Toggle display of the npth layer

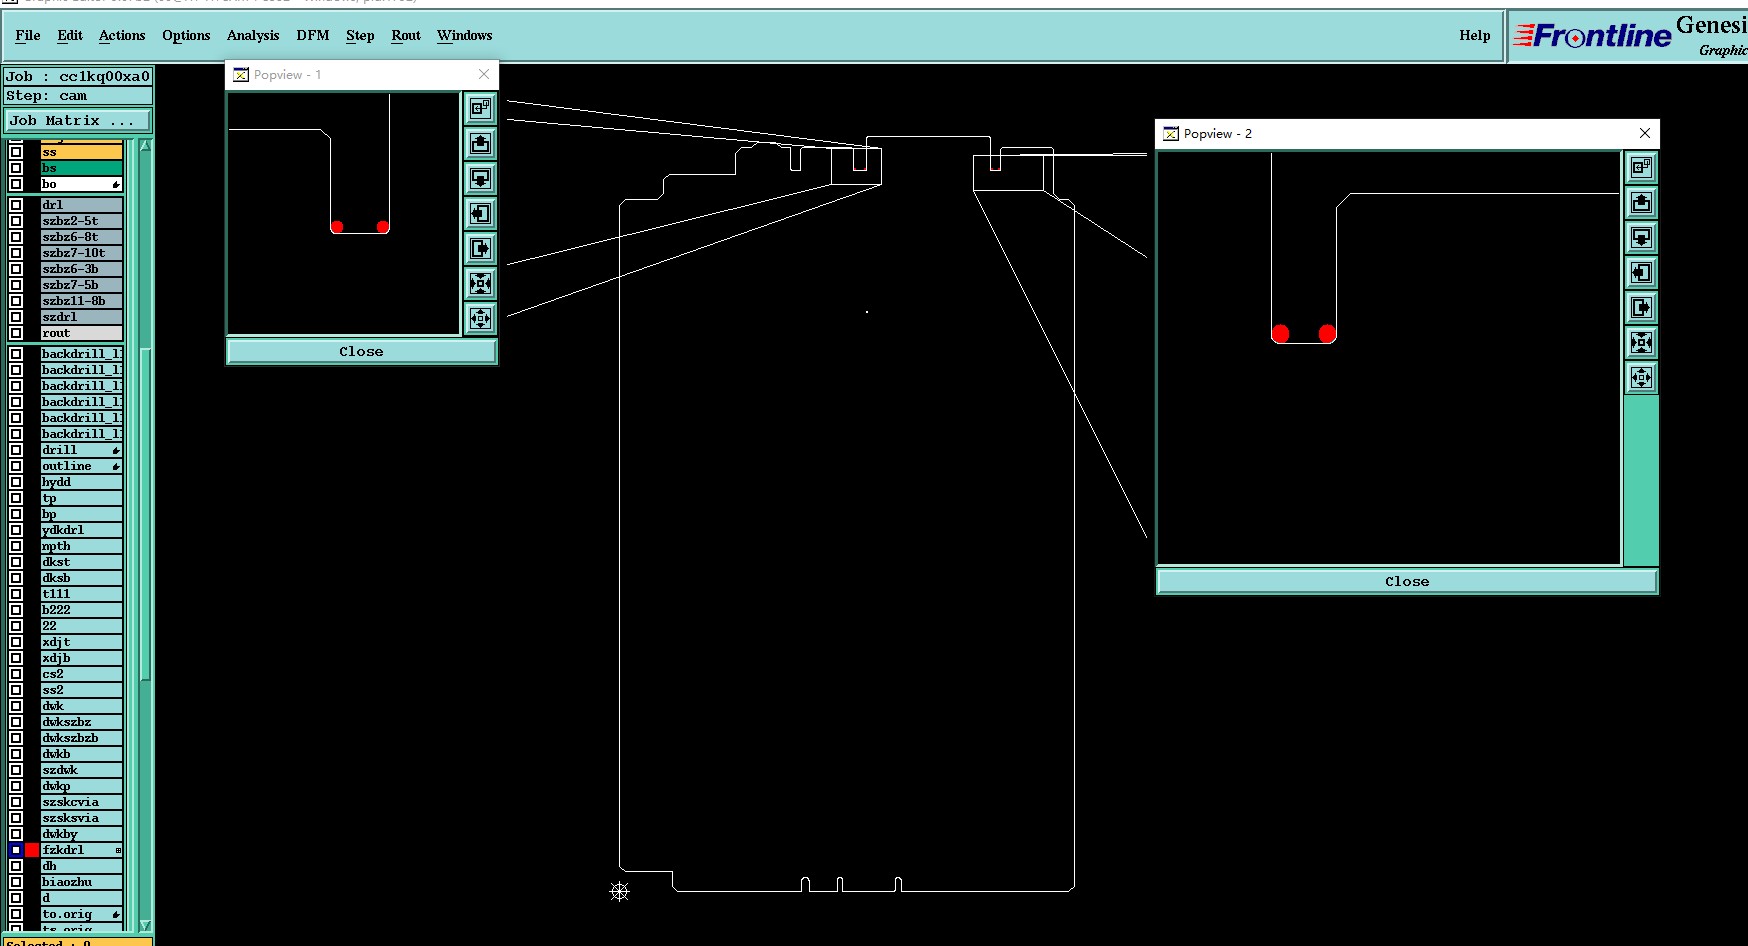click(16, 546)
